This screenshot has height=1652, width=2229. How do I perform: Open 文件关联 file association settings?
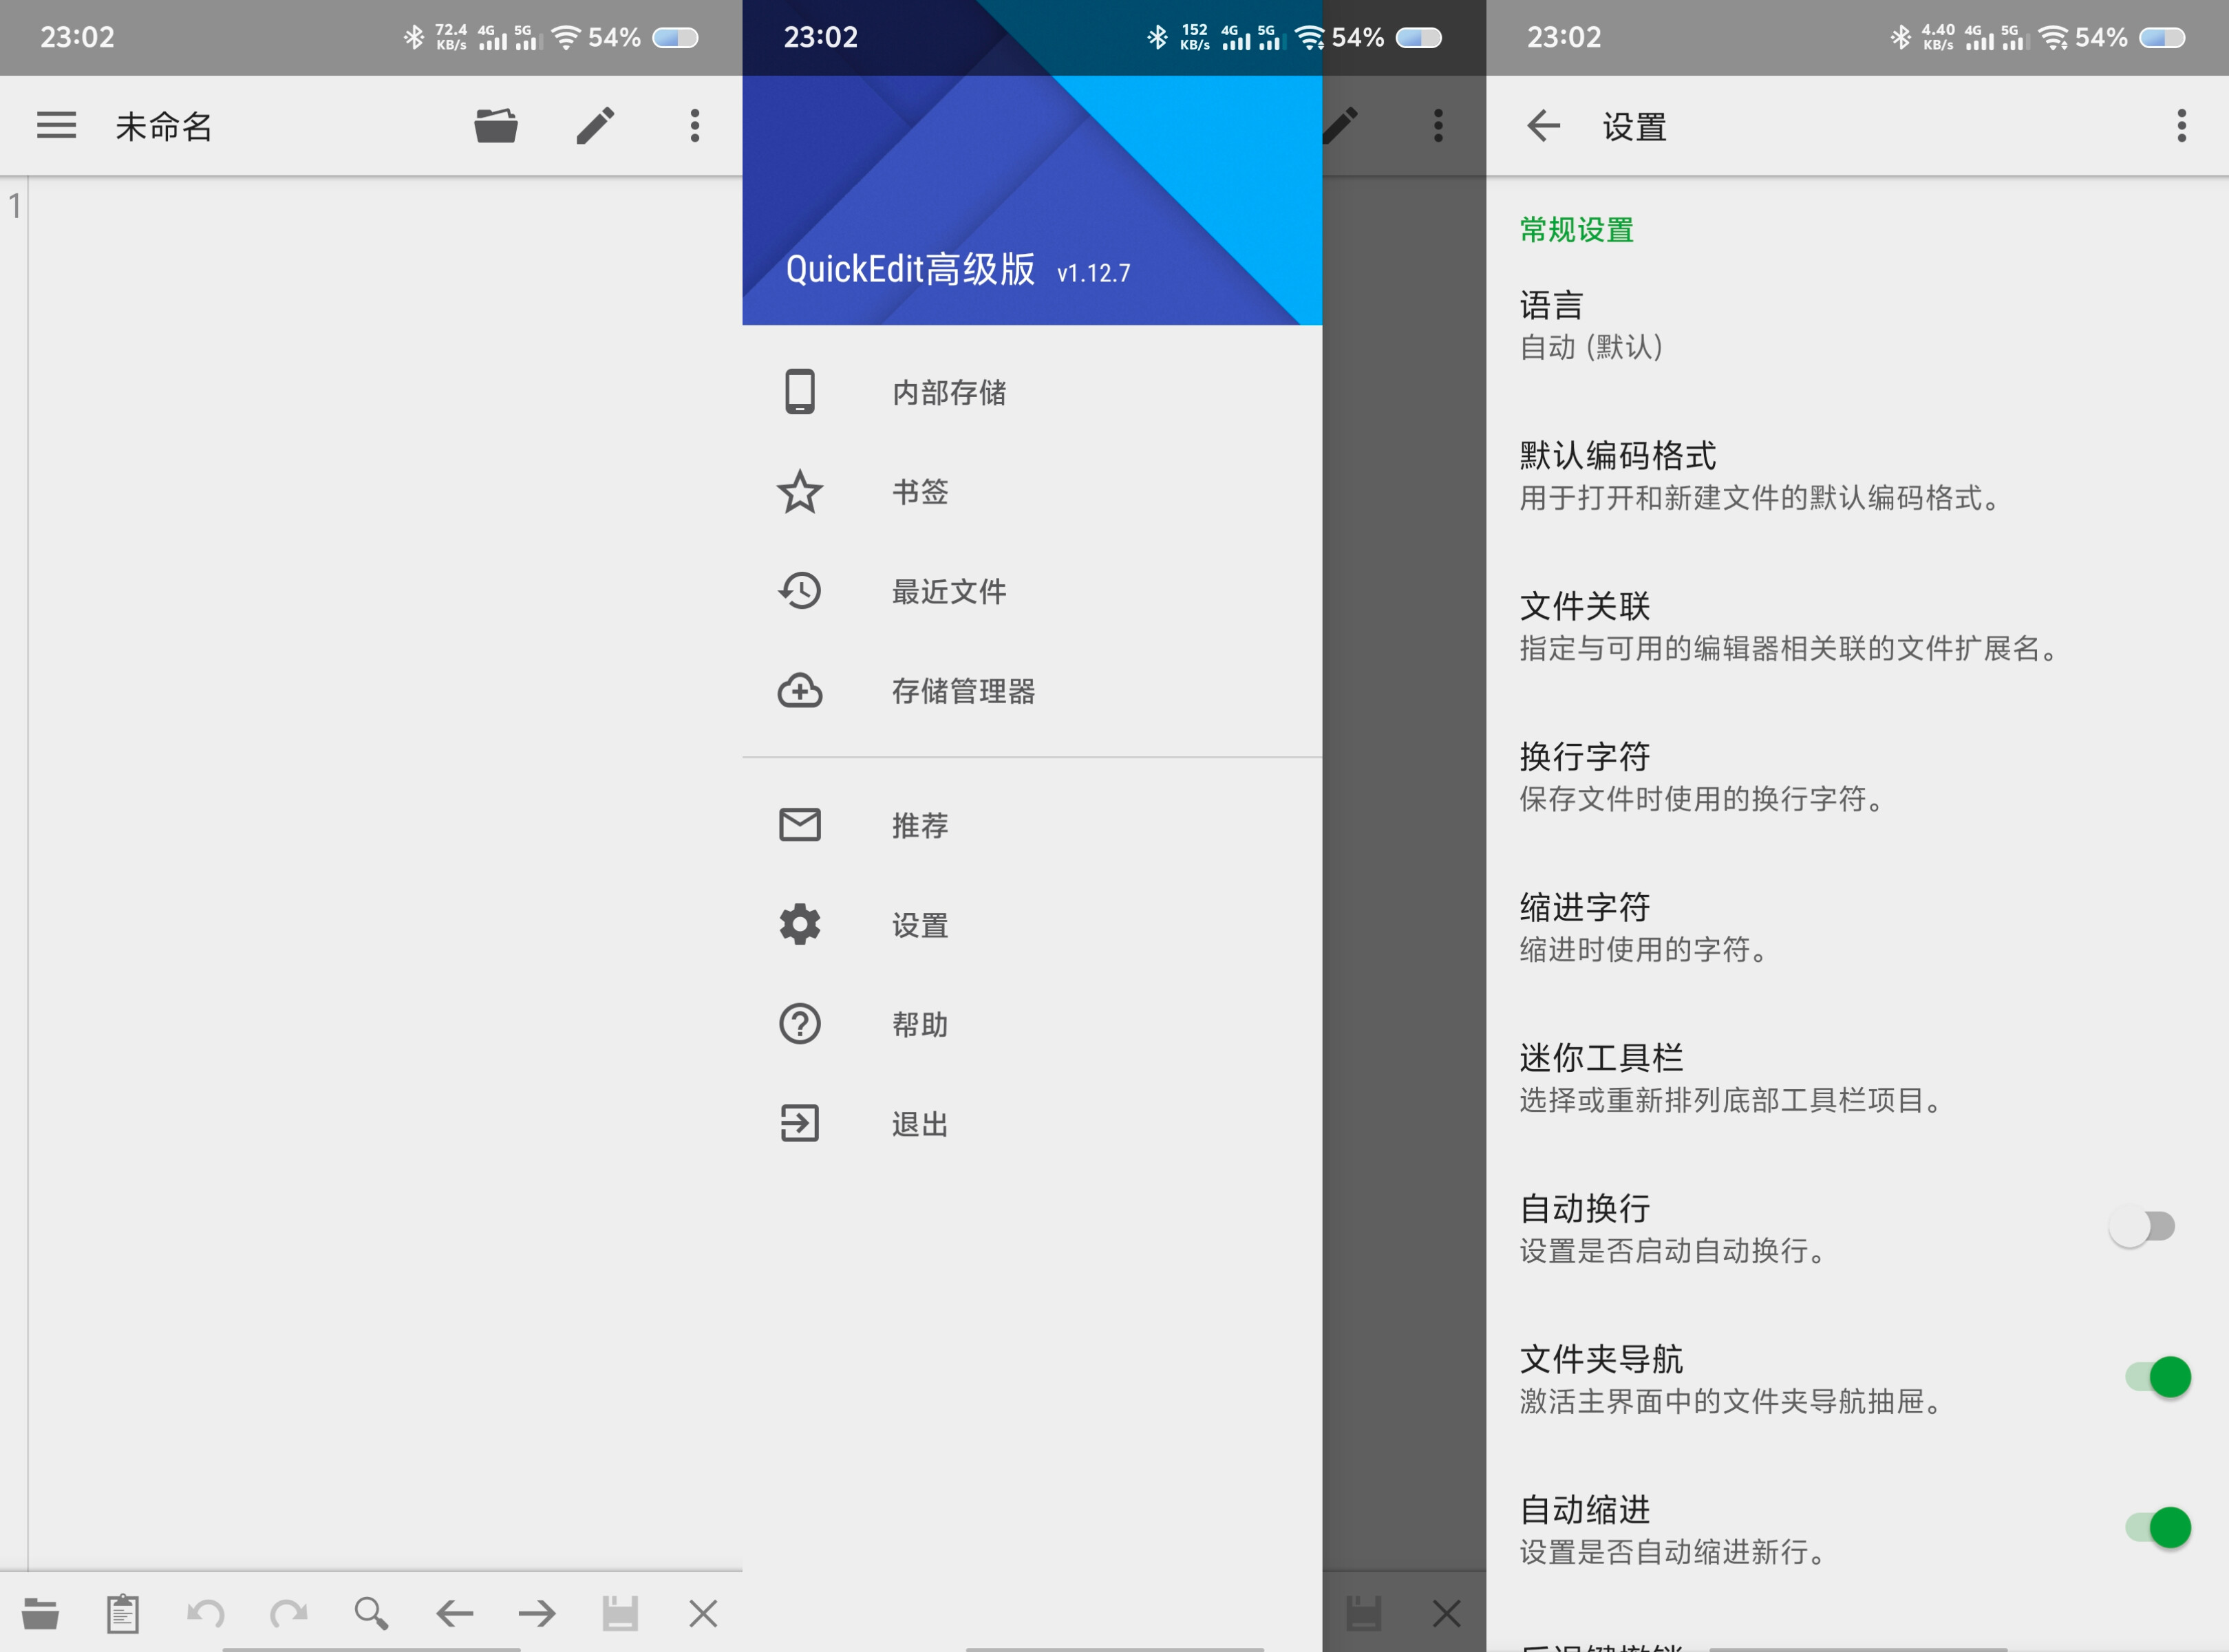click(1800, 626)
